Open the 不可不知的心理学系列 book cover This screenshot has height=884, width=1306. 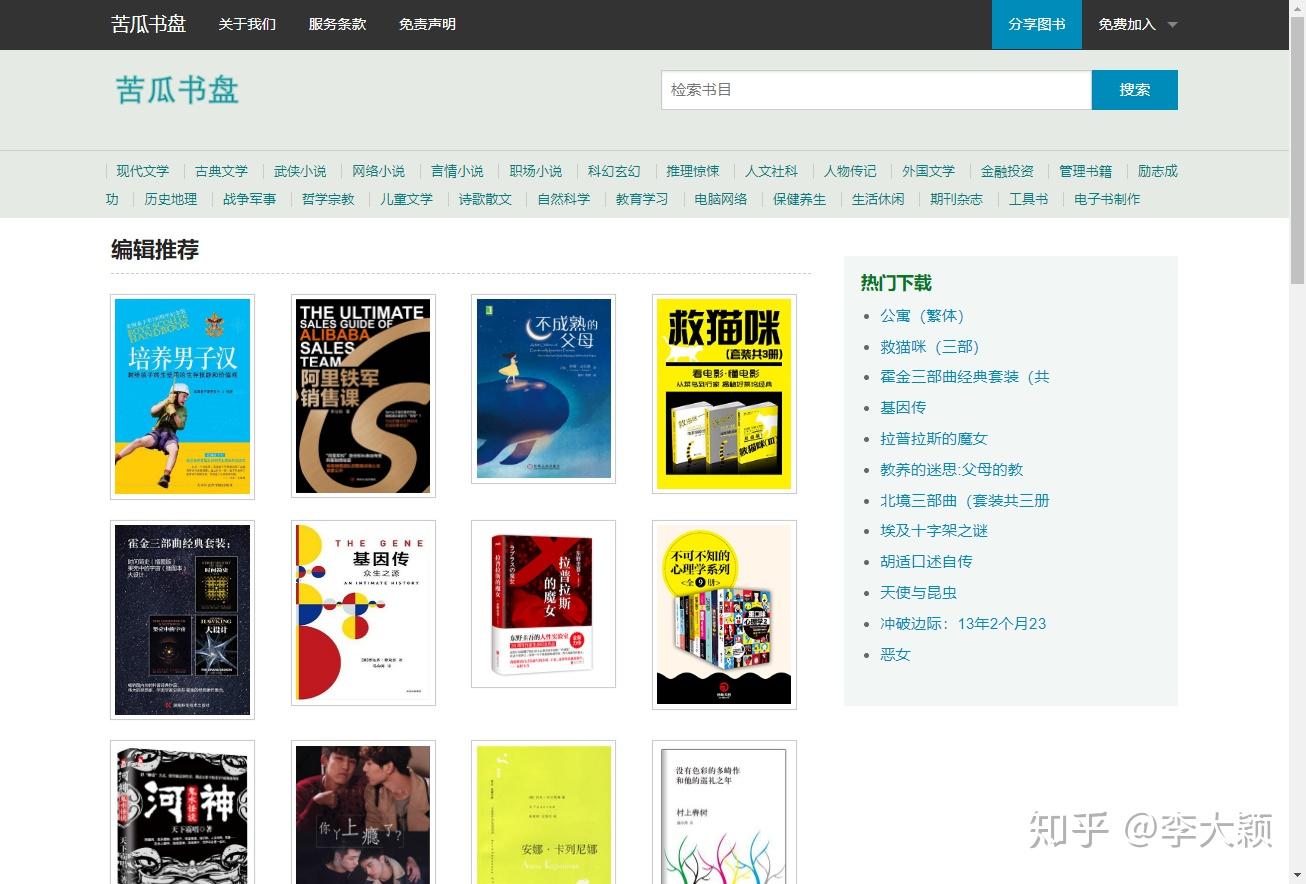click(724, 615)
